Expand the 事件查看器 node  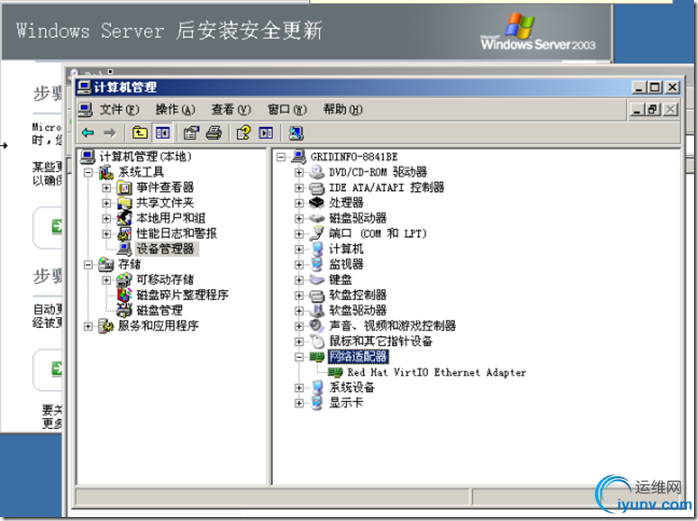click(106, 188)
